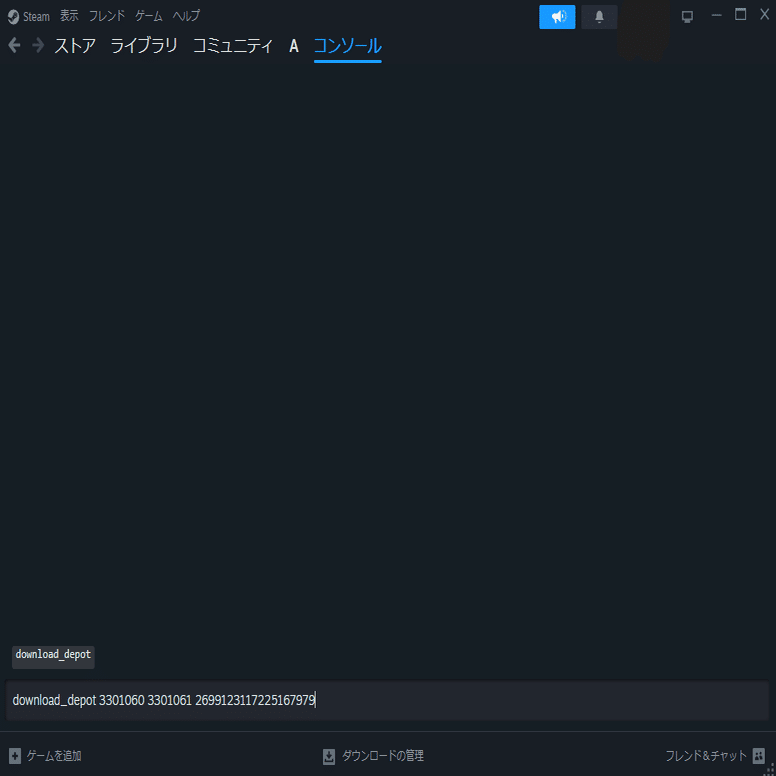
Task: Maximize the Steam window
Action: tap(740, 15)
